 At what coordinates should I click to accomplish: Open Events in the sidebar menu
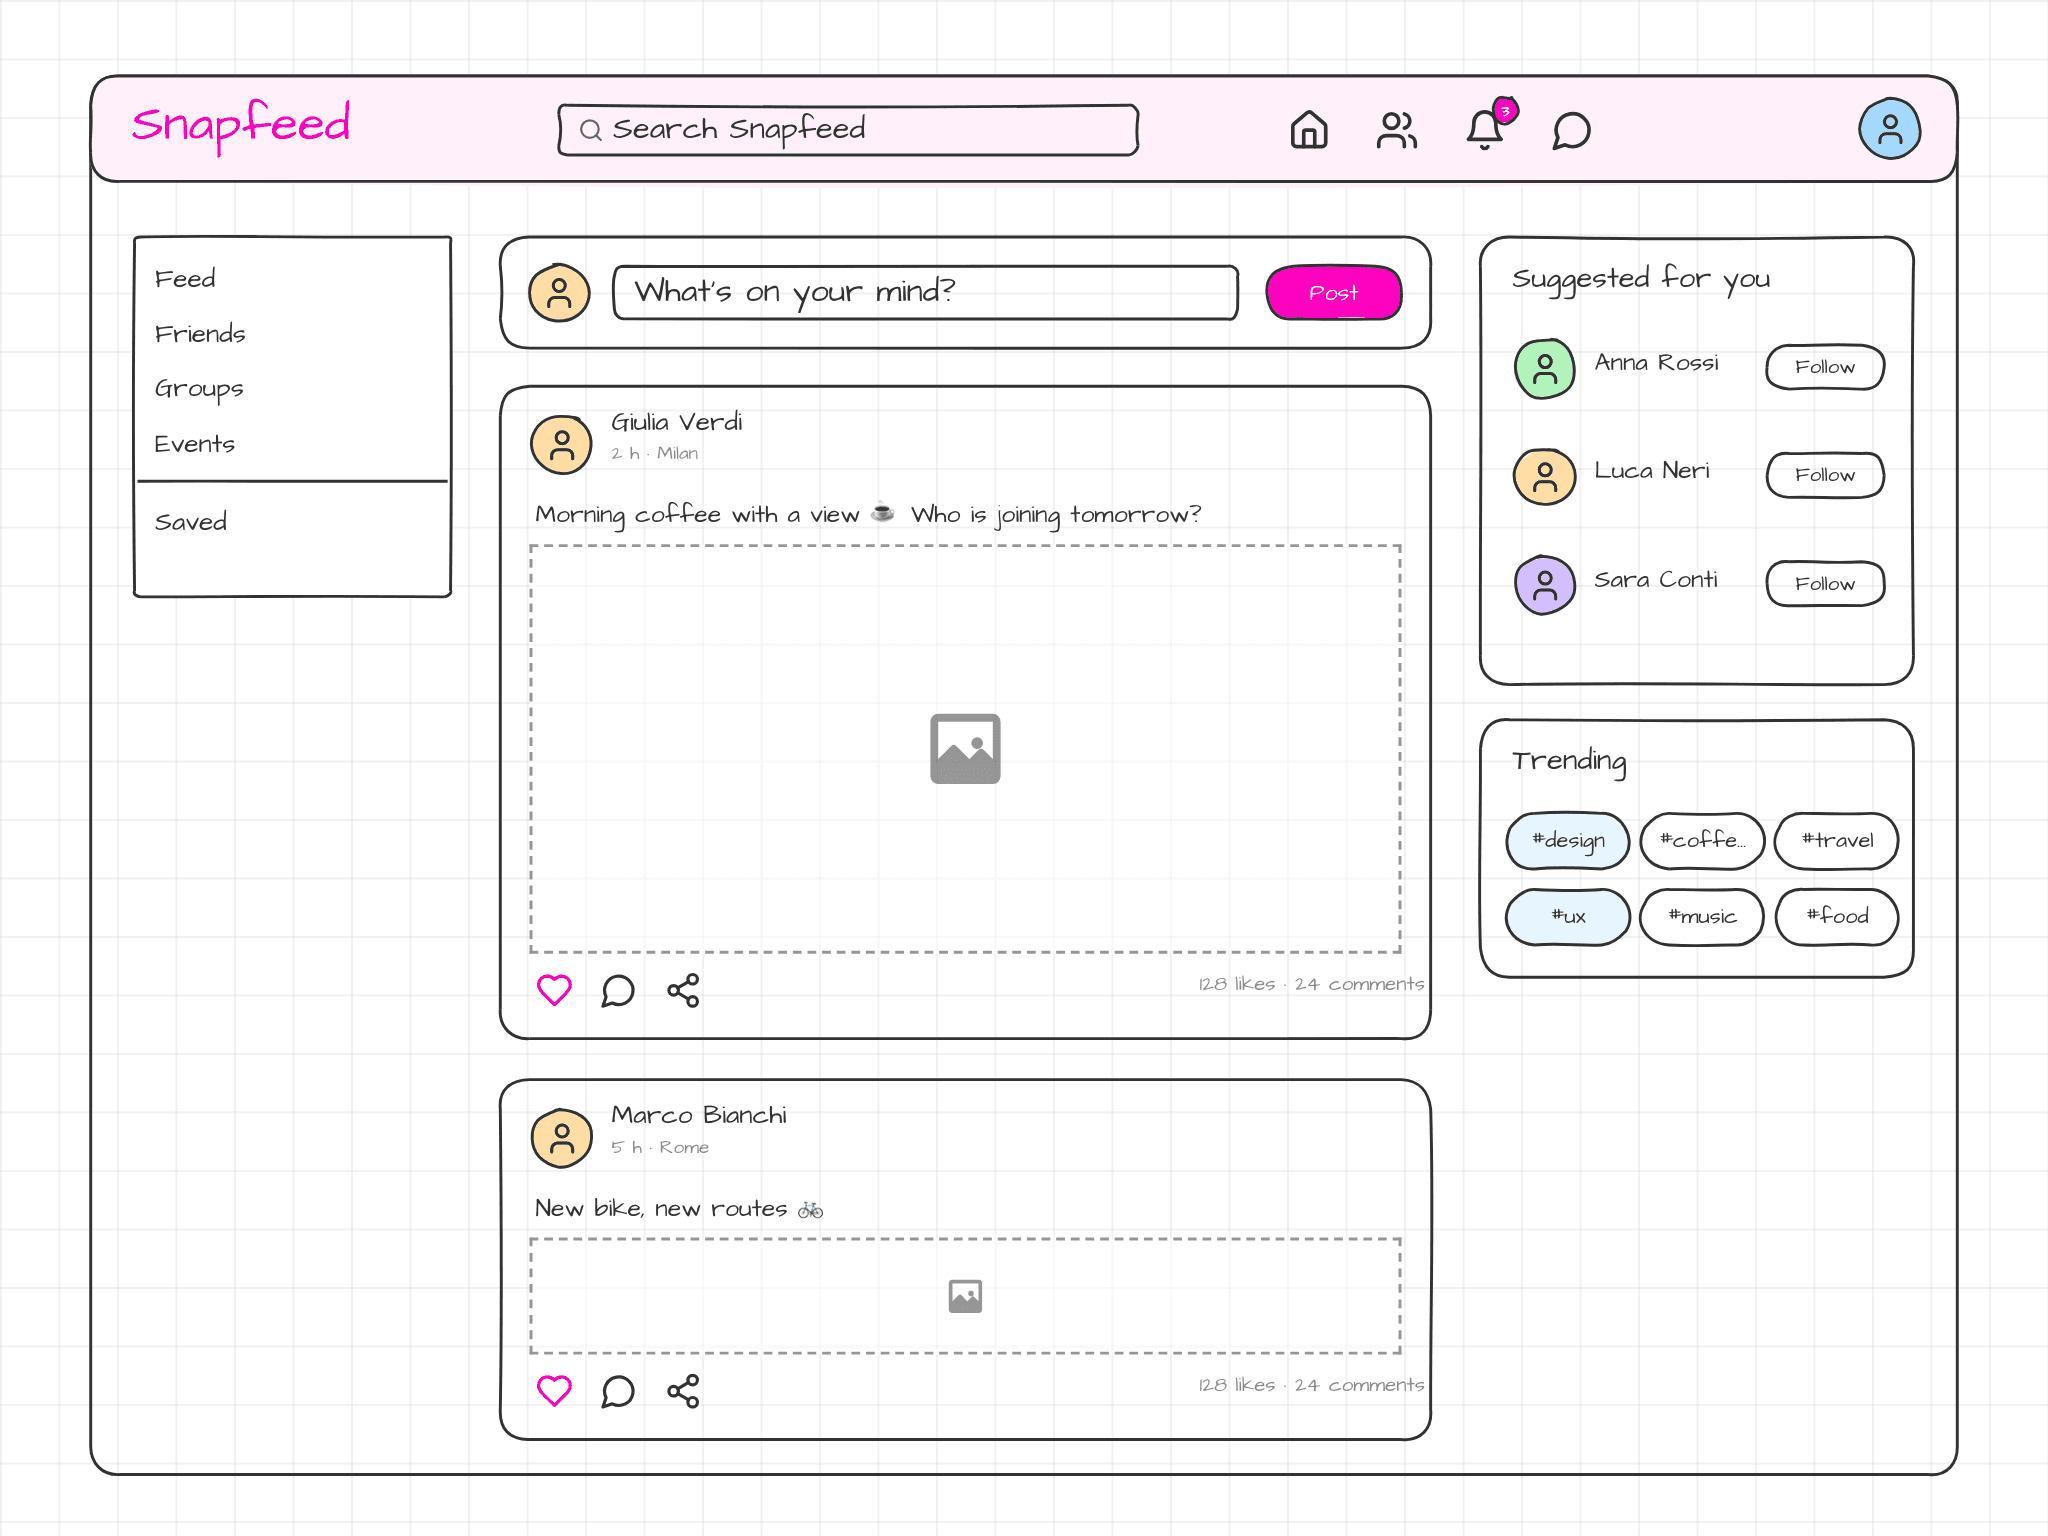coord(195,444)
